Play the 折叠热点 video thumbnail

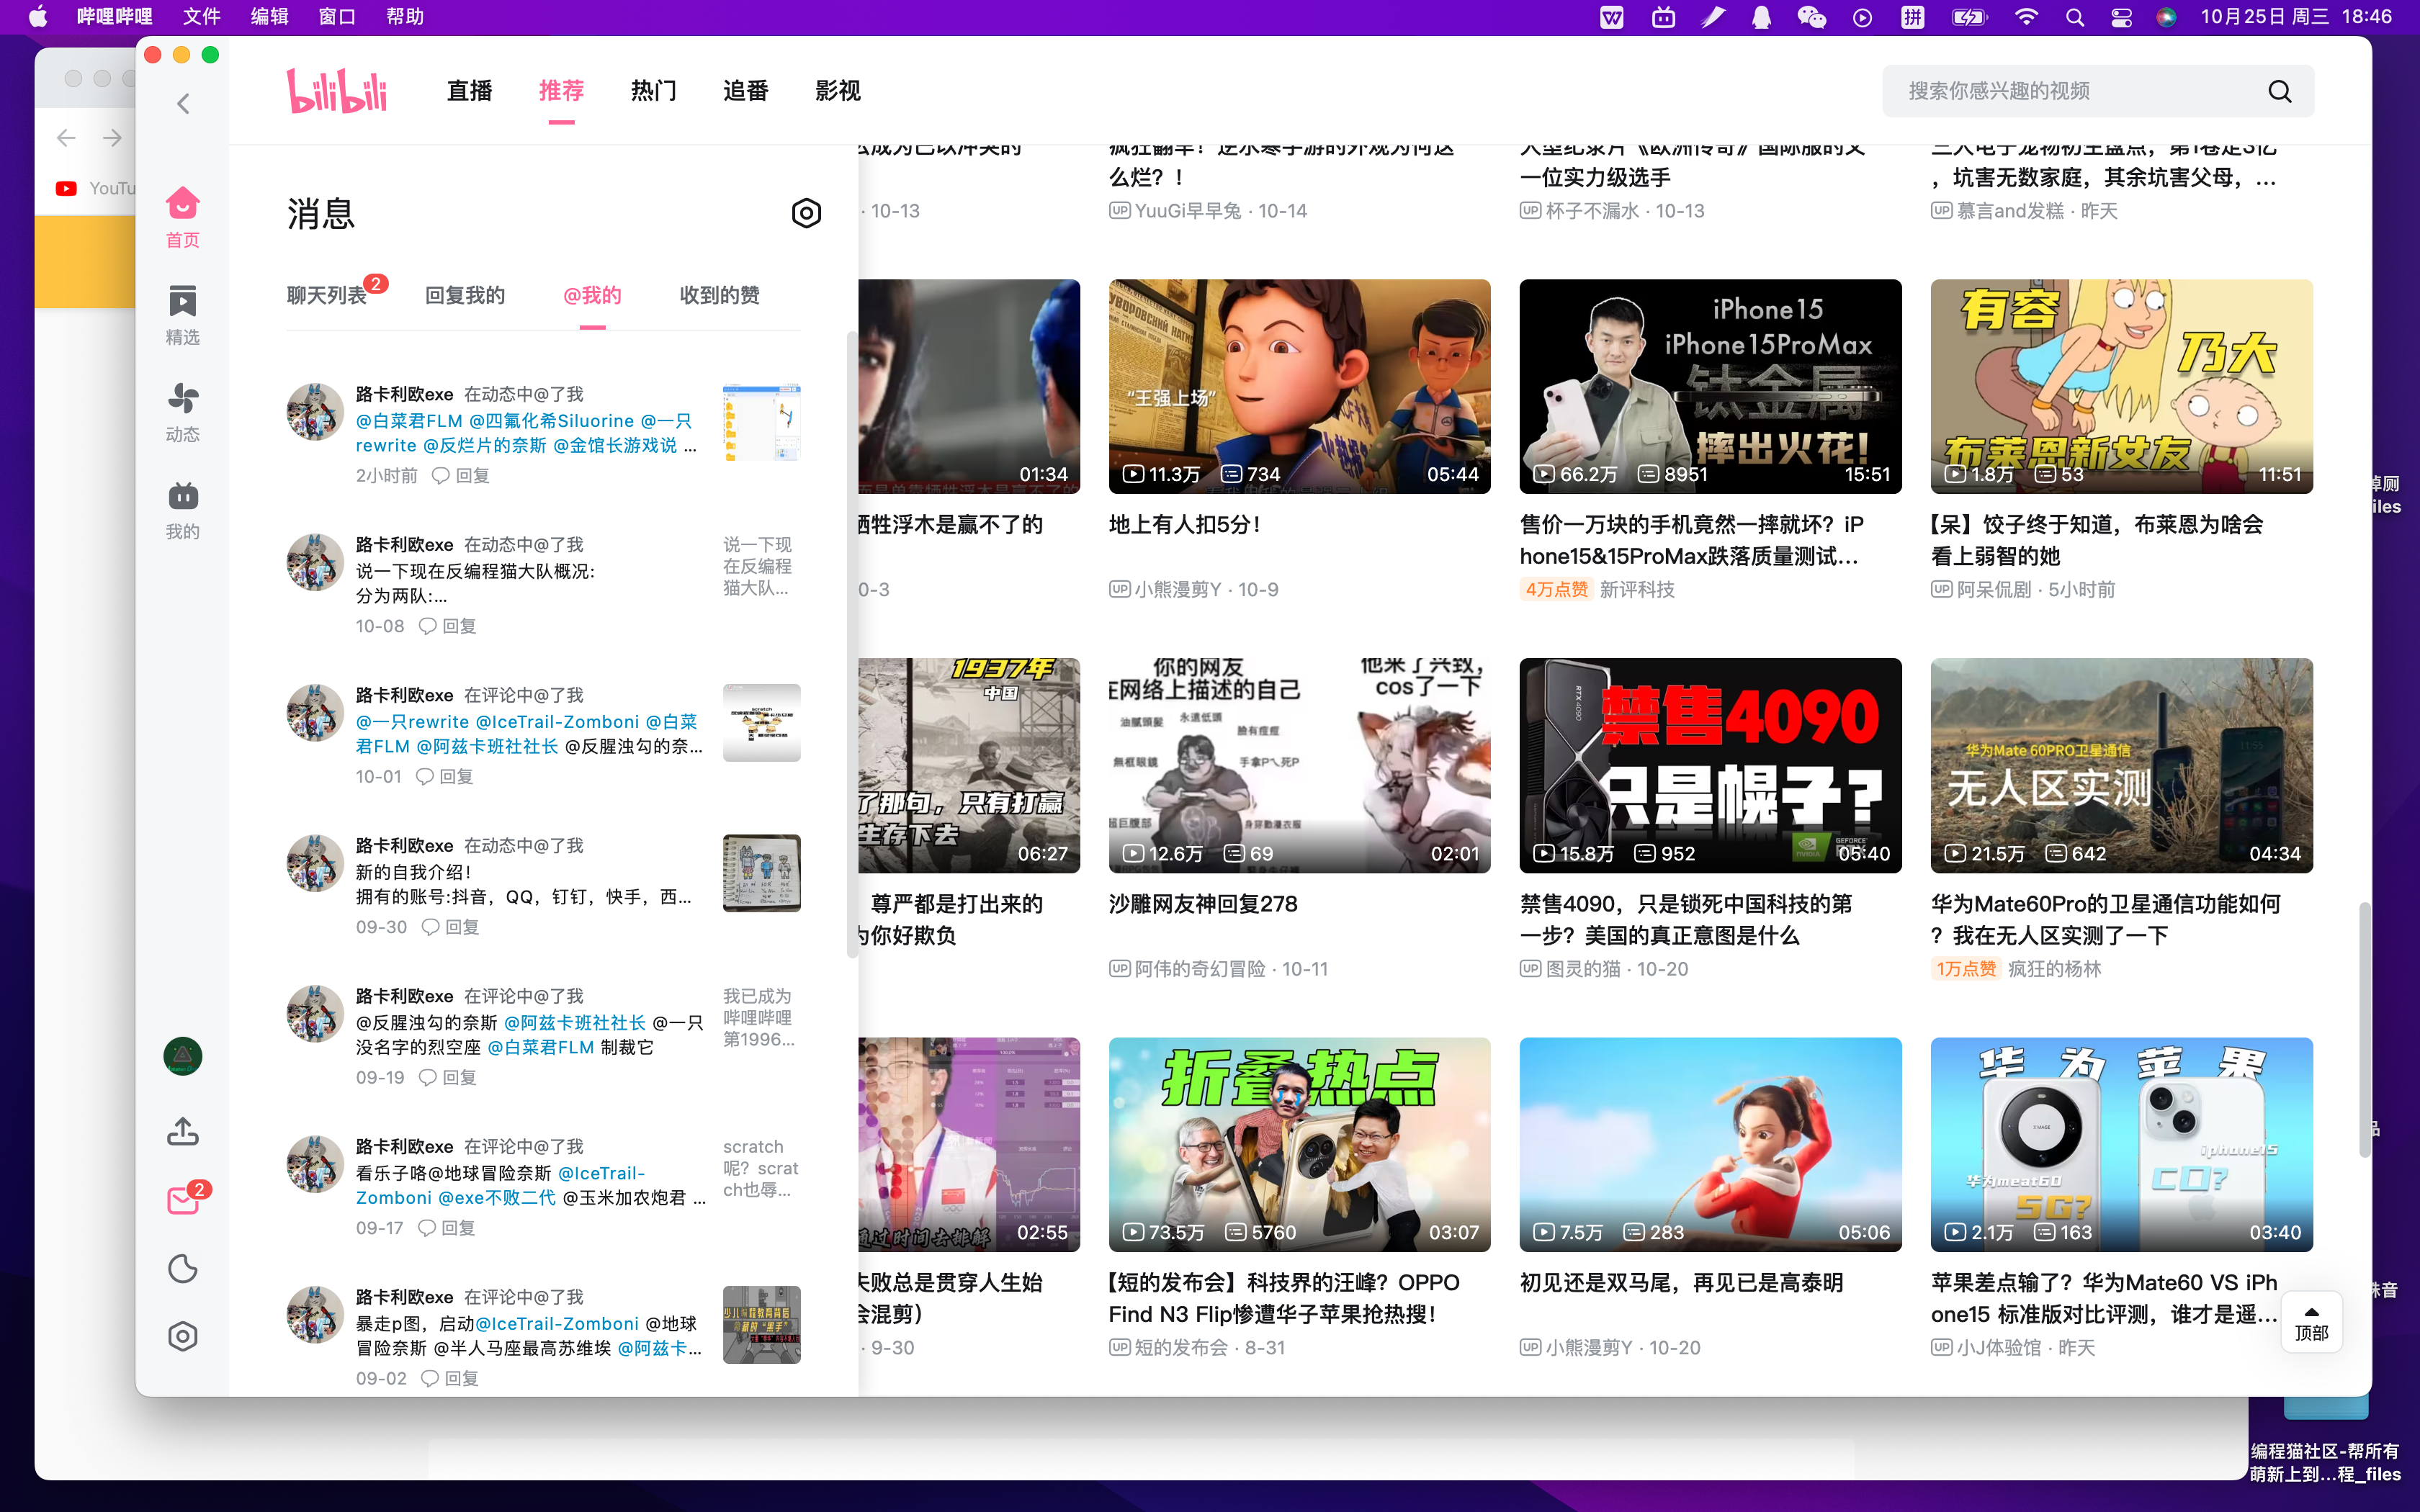tap(1299, 1144)
